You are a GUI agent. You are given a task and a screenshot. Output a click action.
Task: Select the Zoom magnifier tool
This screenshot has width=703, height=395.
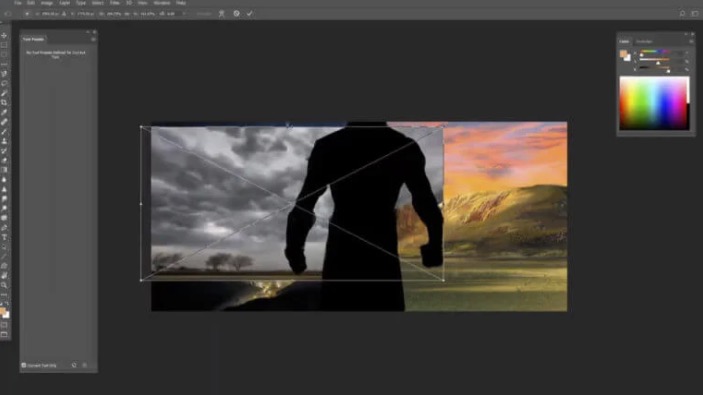4,285
